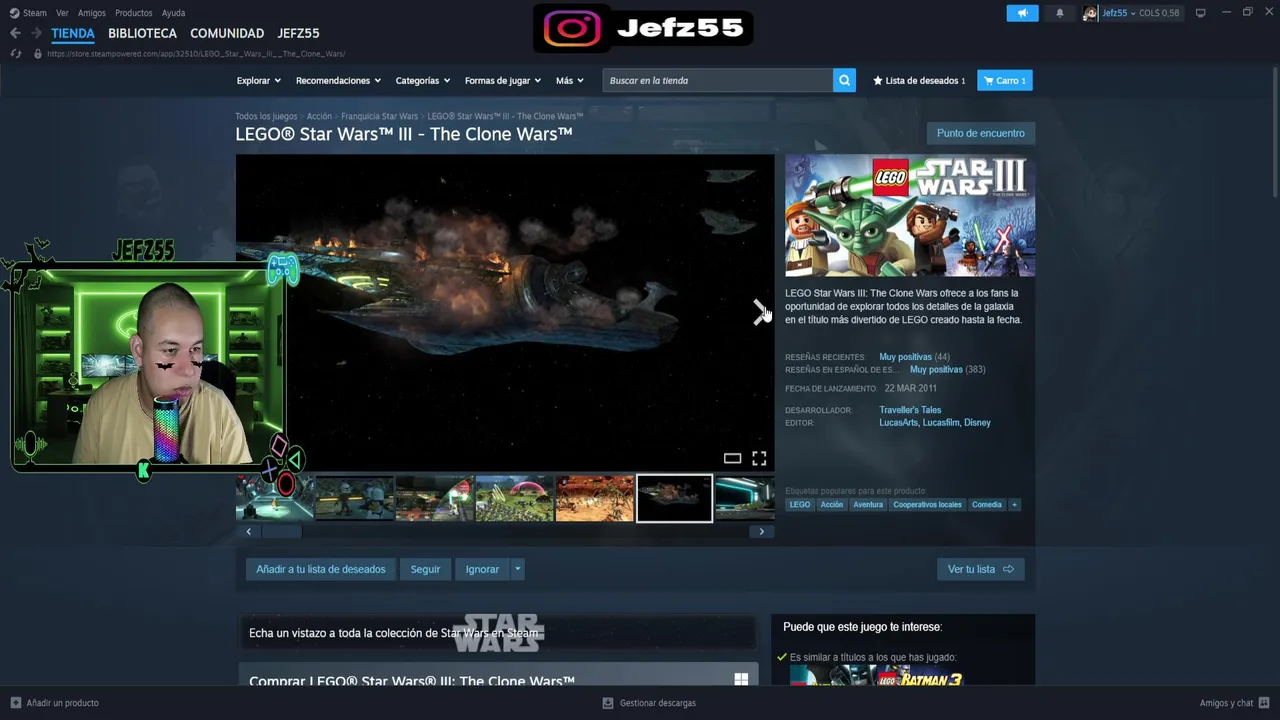Click the Muy positivas (383) Spanish reviews

click(947, 370)
